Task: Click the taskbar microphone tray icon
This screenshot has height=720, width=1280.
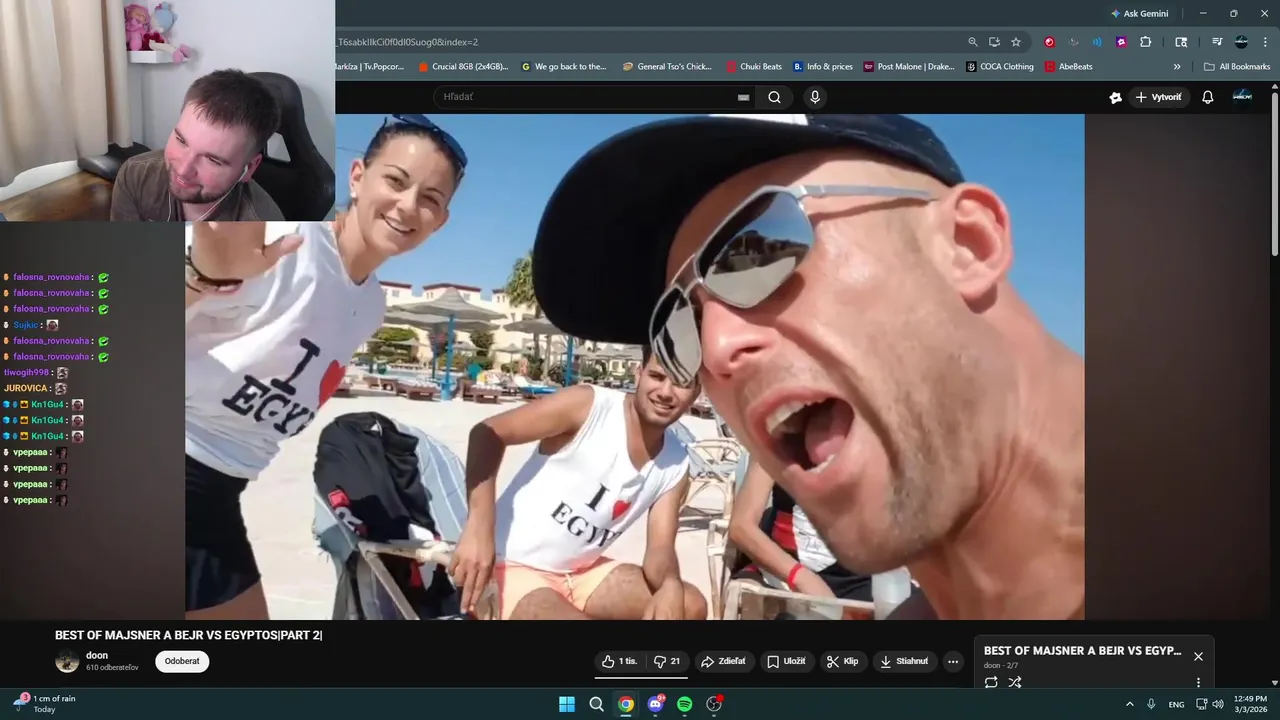Action: pyautogui.click(x=1152, y=704)
